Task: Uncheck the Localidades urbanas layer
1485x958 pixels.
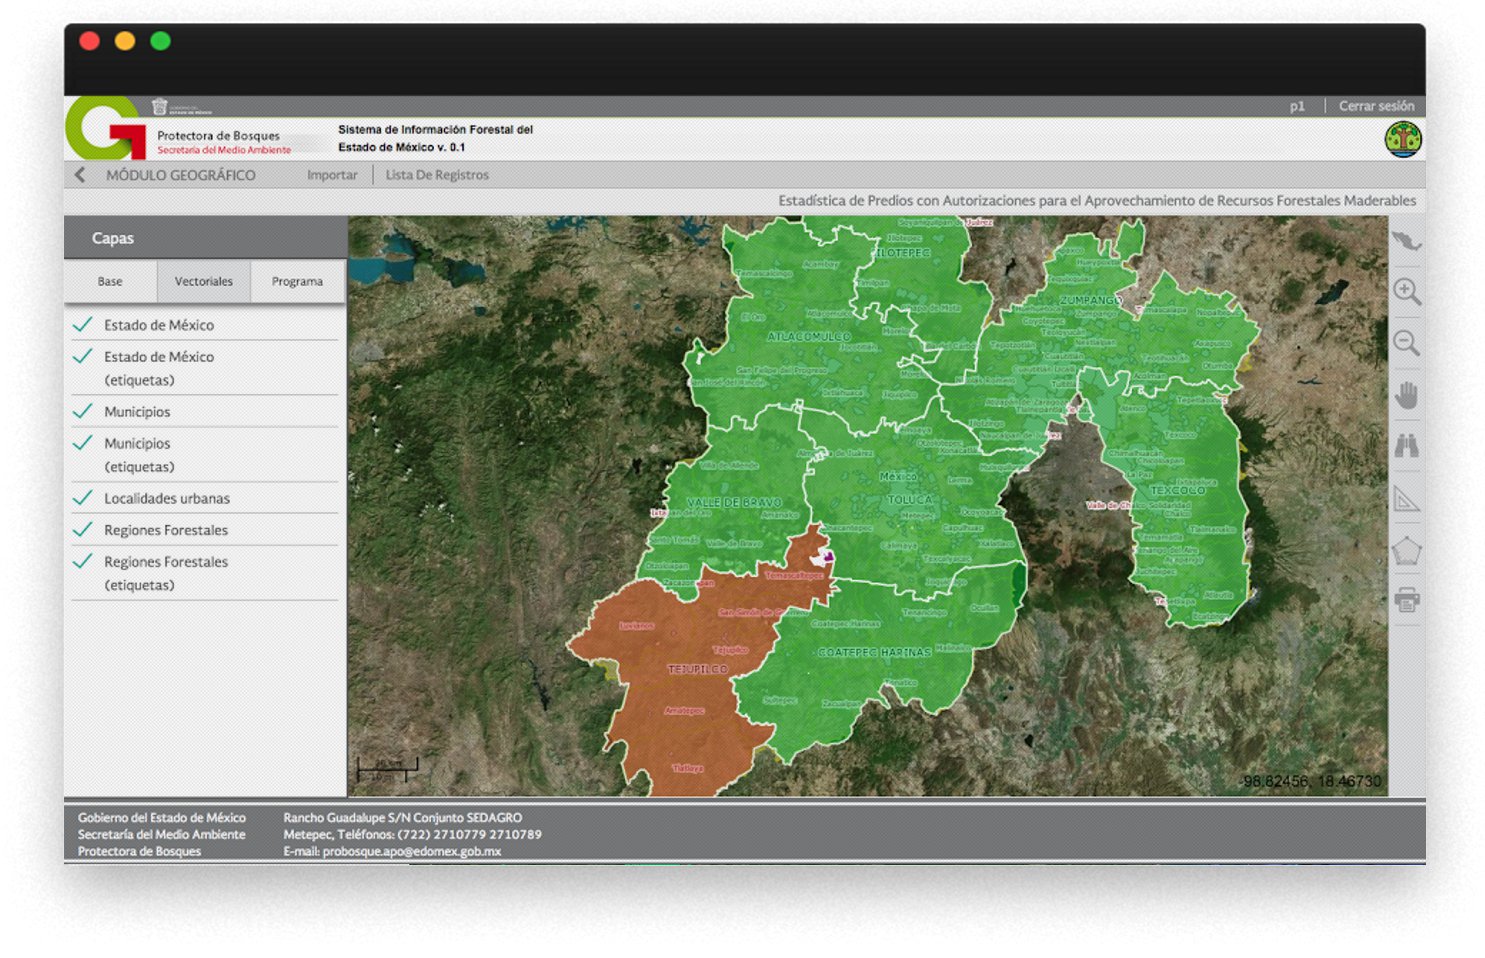Action: tap(83, 497)
